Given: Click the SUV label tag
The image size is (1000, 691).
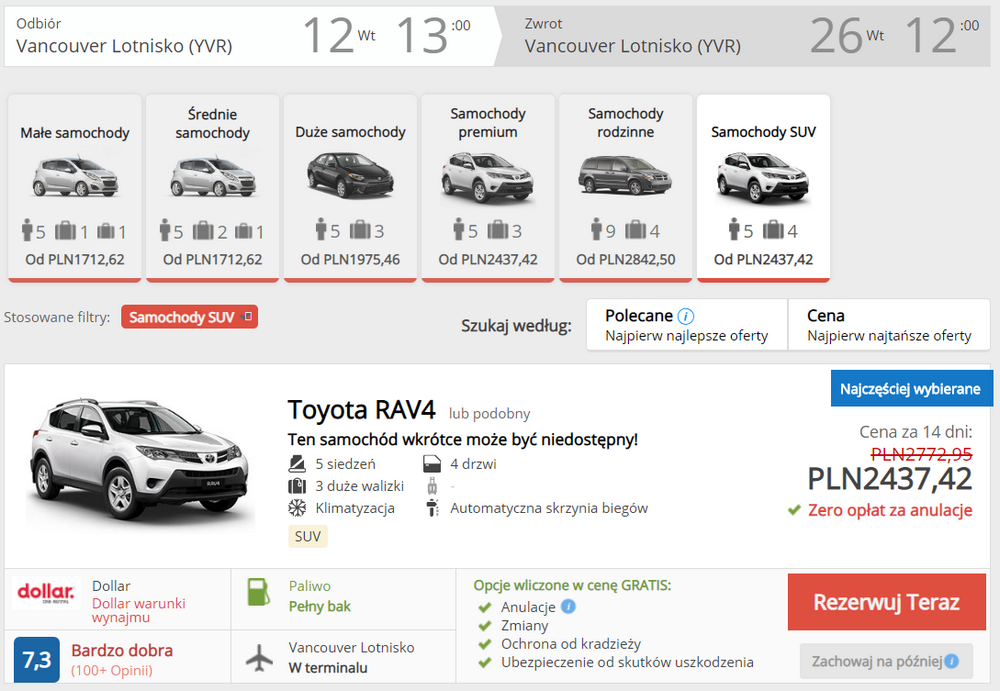Looking at the screenshot, I should (x=307, y=536).
